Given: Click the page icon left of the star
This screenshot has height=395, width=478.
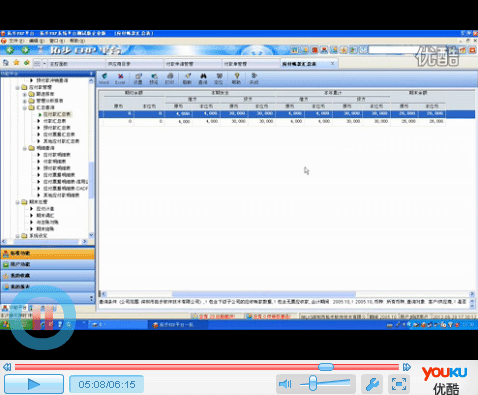Looking at the screenshot, I should tap(6, 63).
